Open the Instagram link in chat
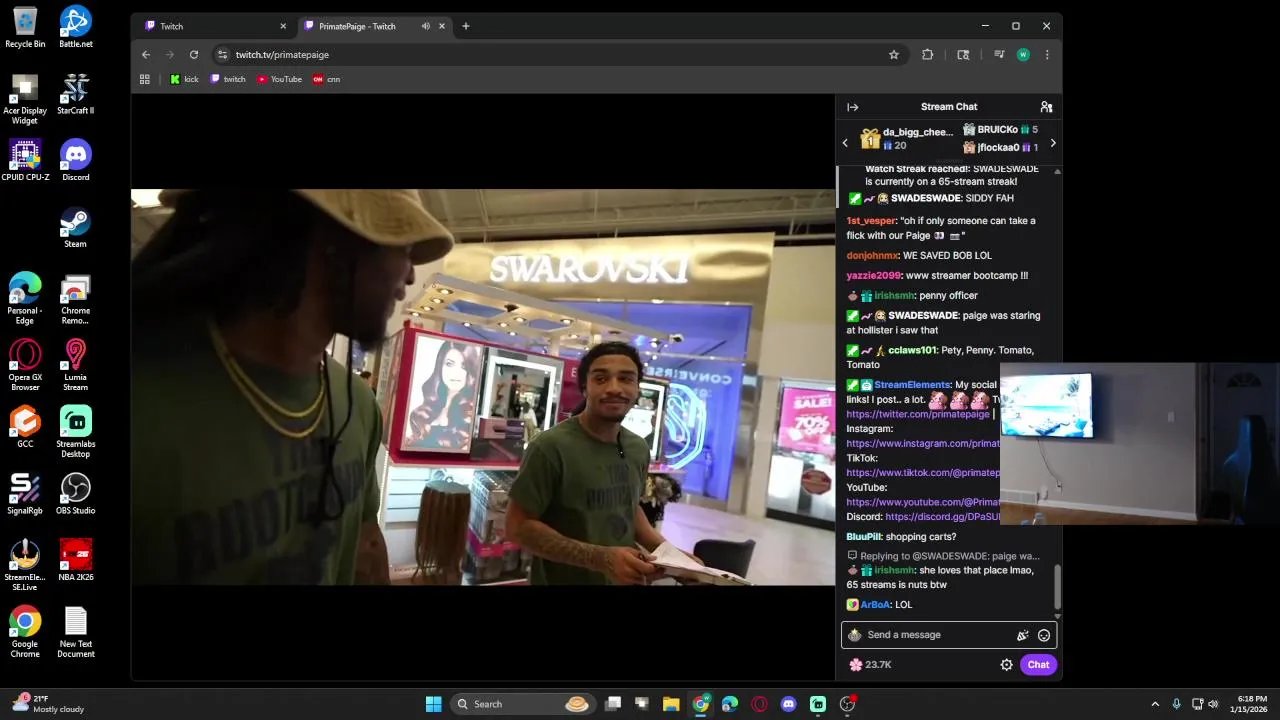 [x=923, y=444]
